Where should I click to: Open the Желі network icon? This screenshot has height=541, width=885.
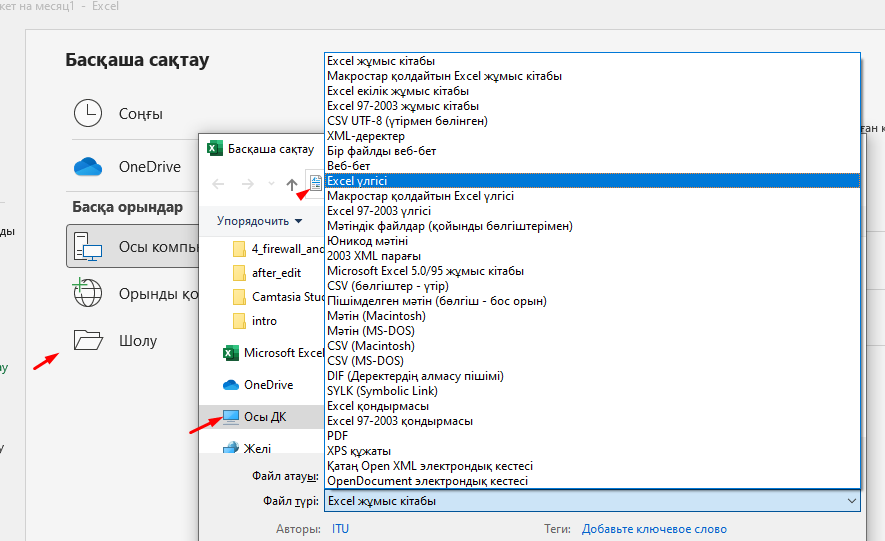point(231,448)
